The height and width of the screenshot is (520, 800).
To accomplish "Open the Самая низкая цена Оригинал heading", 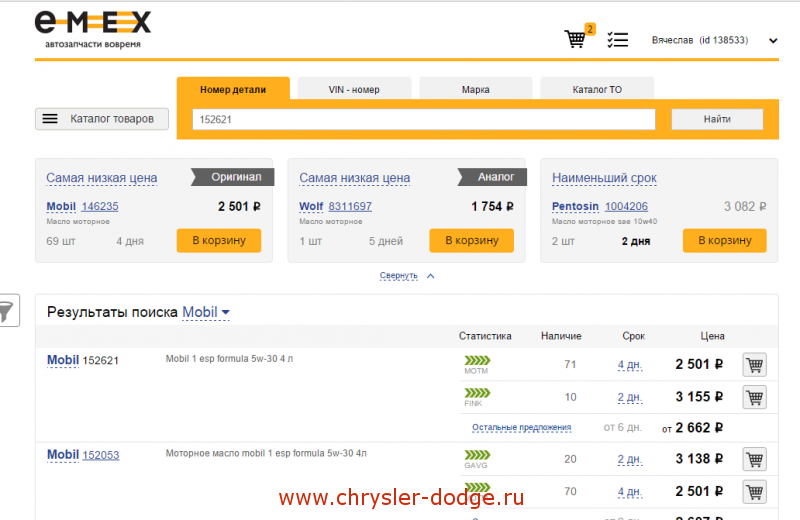I will [x=102, y=178].
